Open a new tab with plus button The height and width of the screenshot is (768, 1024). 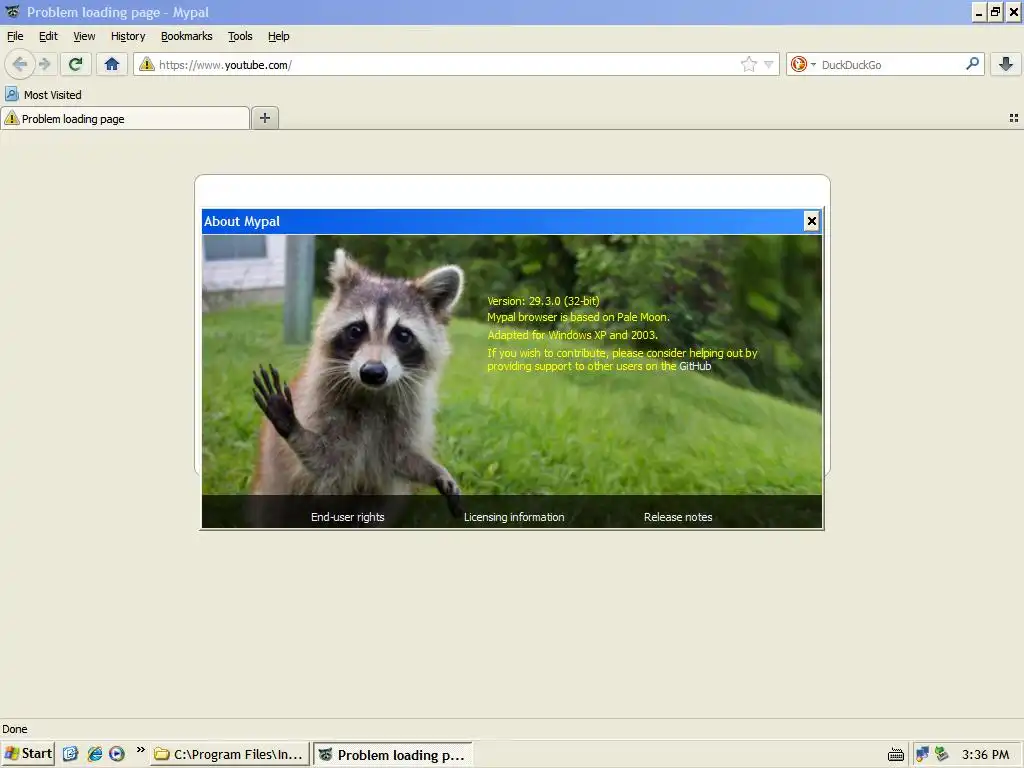(264, 118)
